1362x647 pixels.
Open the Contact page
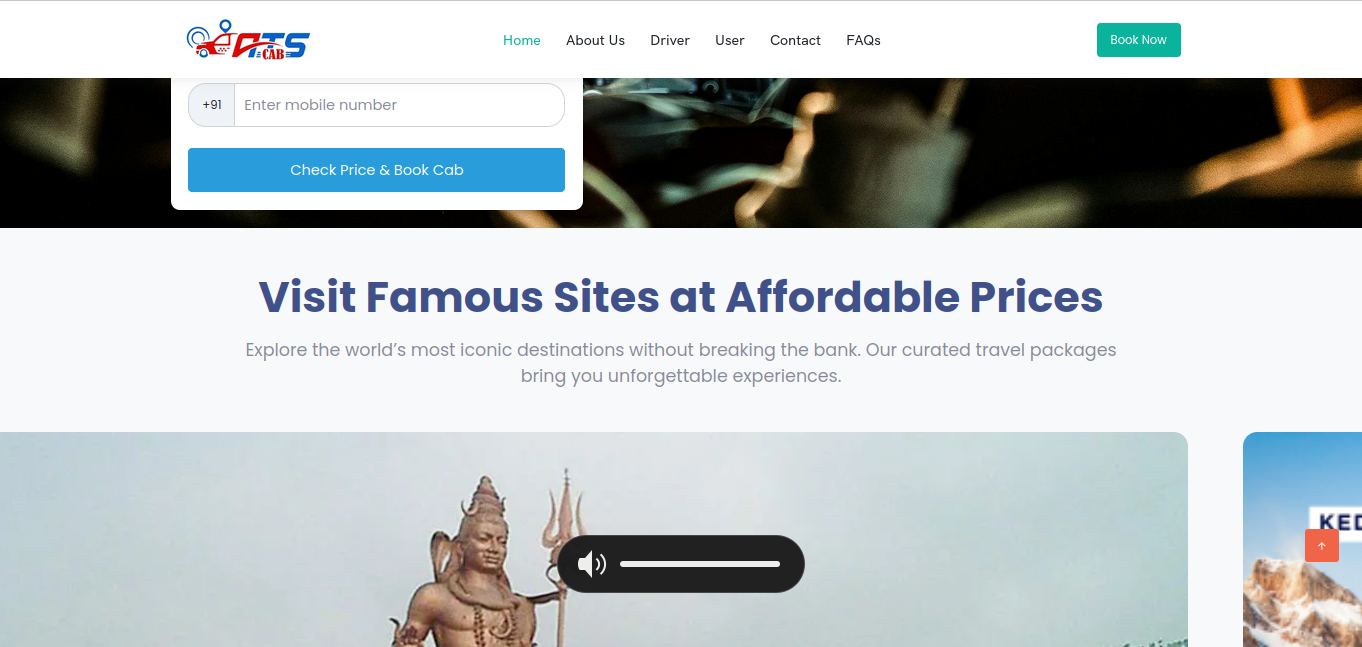[795, 40]
